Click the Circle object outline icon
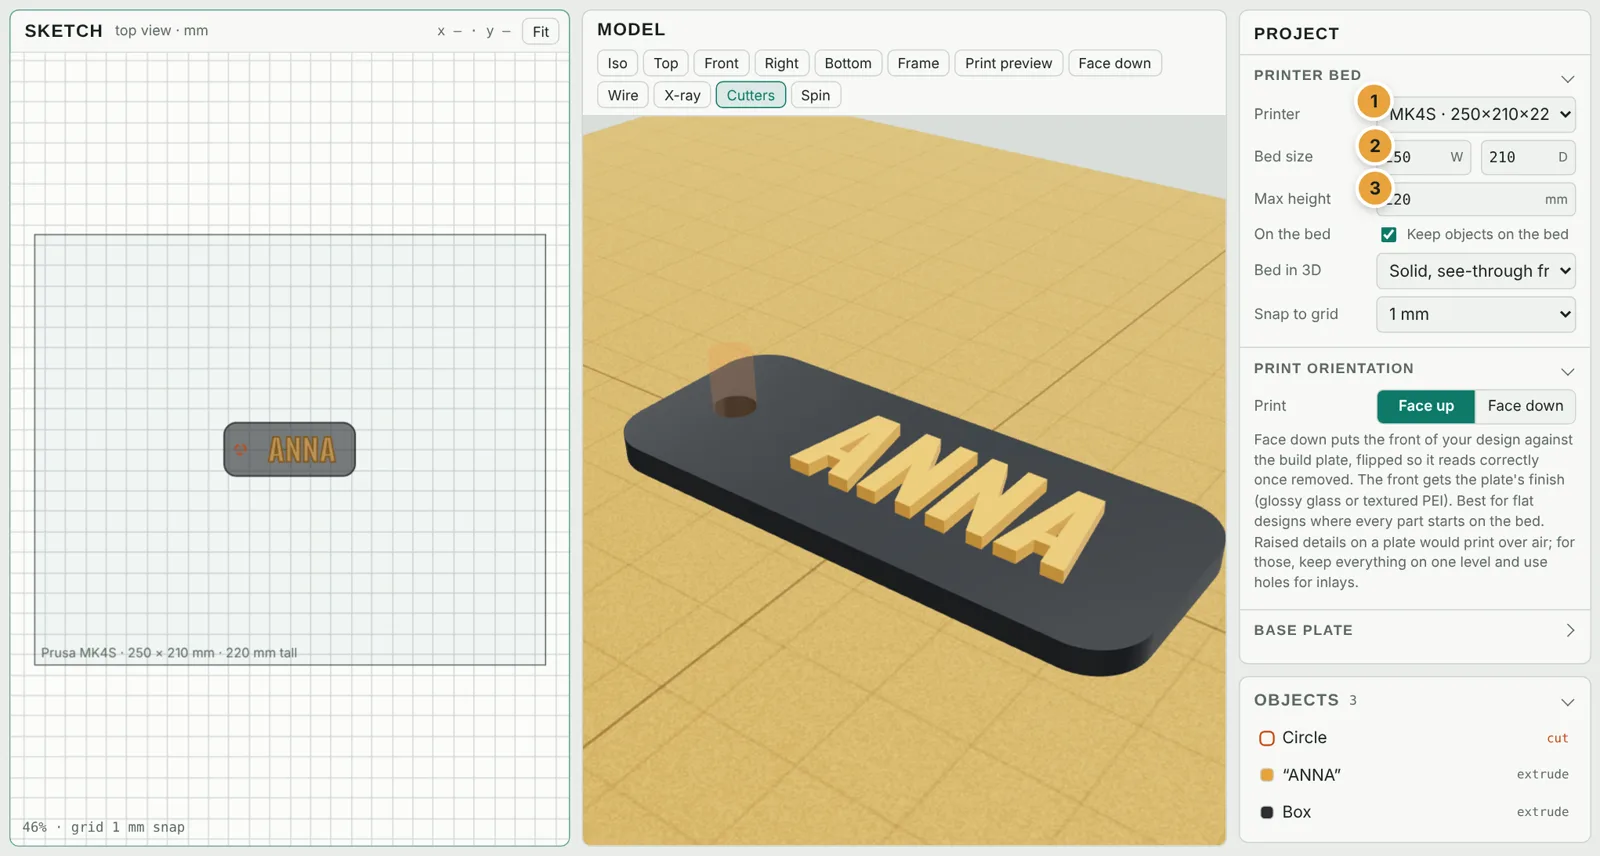1600x856 pixels. [1266, 738]
